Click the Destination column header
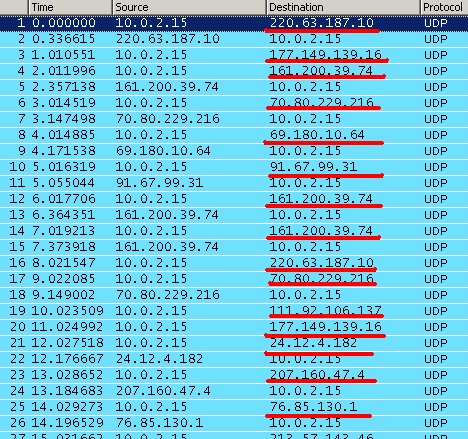Viewport: 468px width, 439px height. pos(343,7)
